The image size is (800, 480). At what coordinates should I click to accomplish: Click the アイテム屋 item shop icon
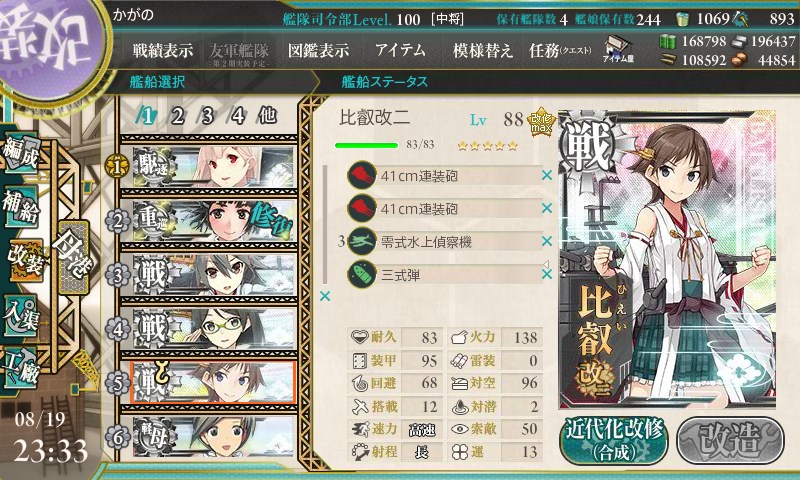click(617, 49)
